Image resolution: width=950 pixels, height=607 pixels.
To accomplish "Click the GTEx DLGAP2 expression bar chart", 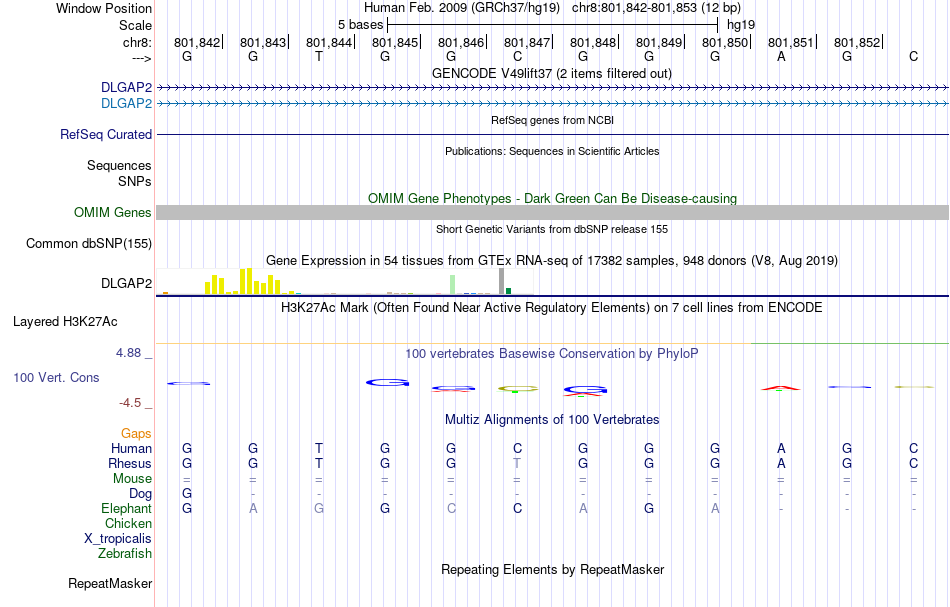I will [x=345, y=282].
